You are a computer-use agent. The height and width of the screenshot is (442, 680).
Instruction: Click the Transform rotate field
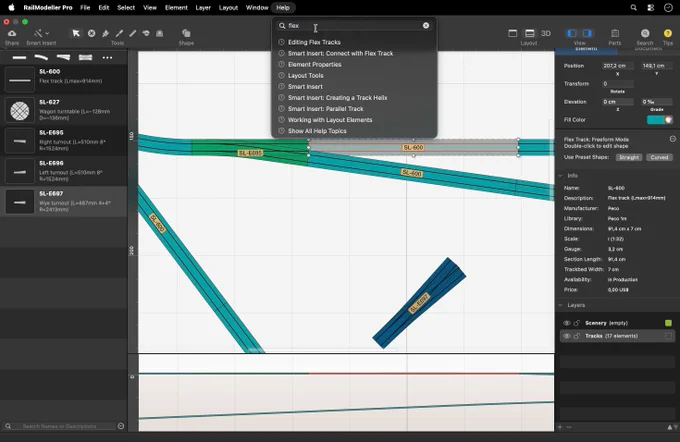pyautogui.click(x=618, y=84)
